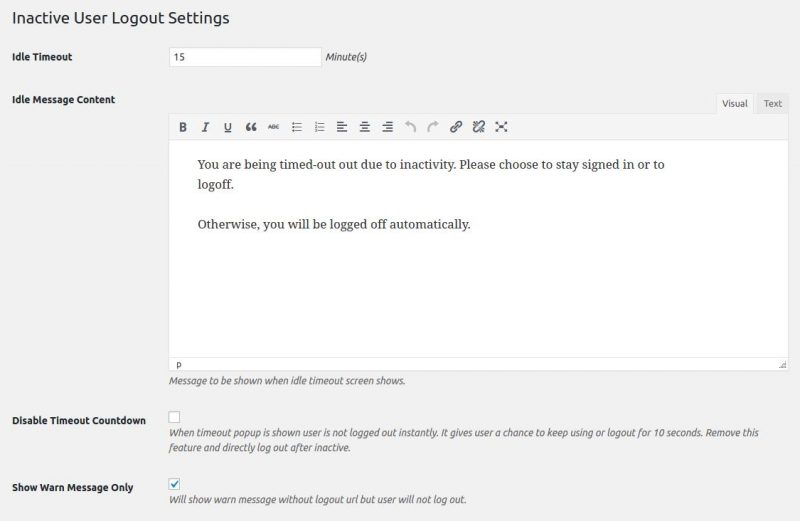The image size is (800, 521).
Task: Uncheck Show Warn Message Only
Action: [174, 484]
